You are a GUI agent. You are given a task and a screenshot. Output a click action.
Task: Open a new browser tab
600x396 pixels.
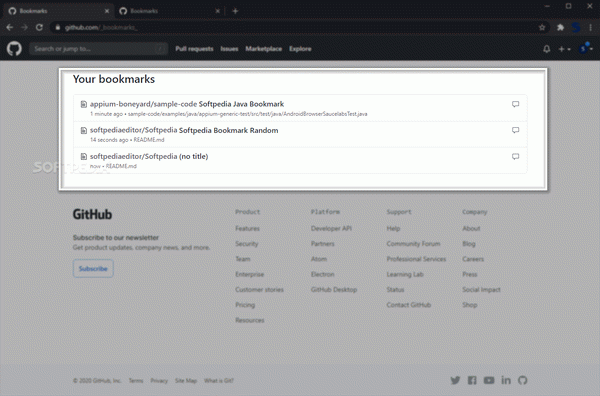(235, 11)
